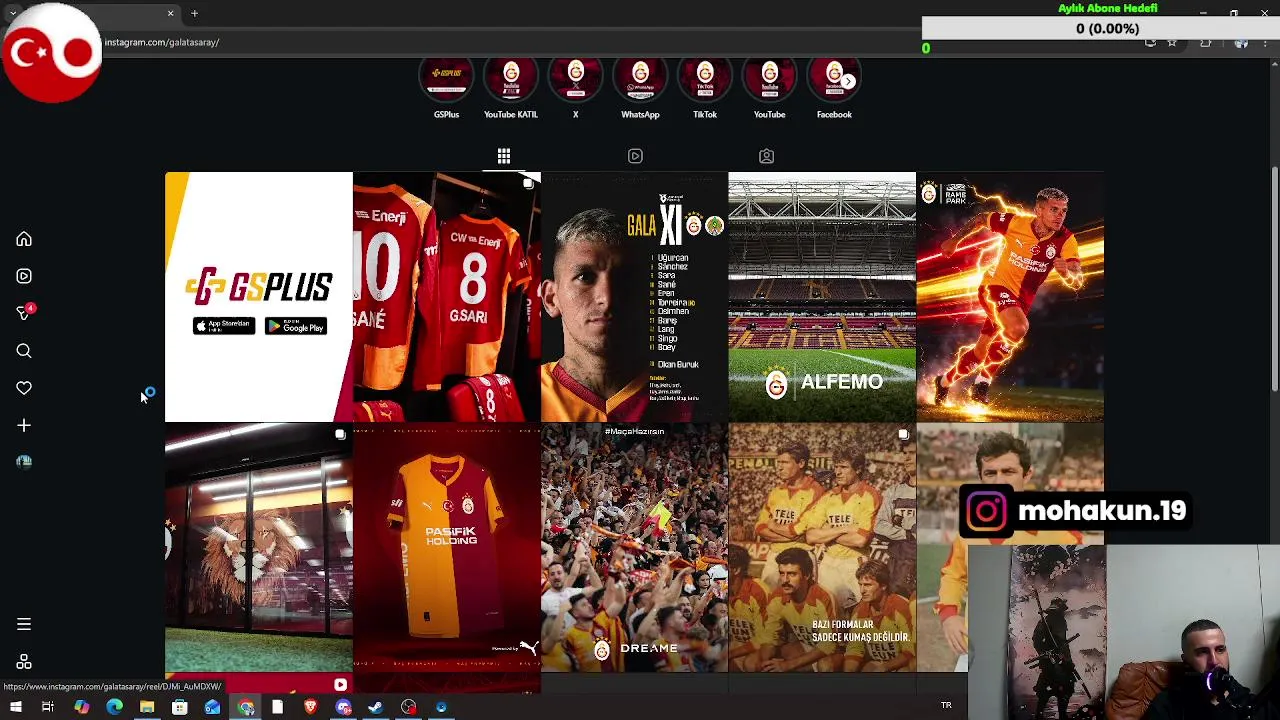The height and width of the screenshot is (720, 1280).
Task: Create a new post with plus icon
Action: pos(24,425)
